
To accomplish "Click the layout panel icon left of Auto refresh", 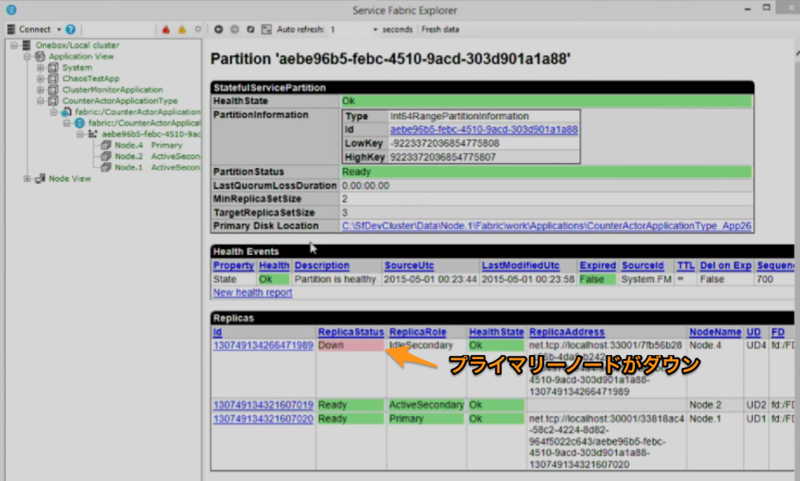I will point(266,29).
